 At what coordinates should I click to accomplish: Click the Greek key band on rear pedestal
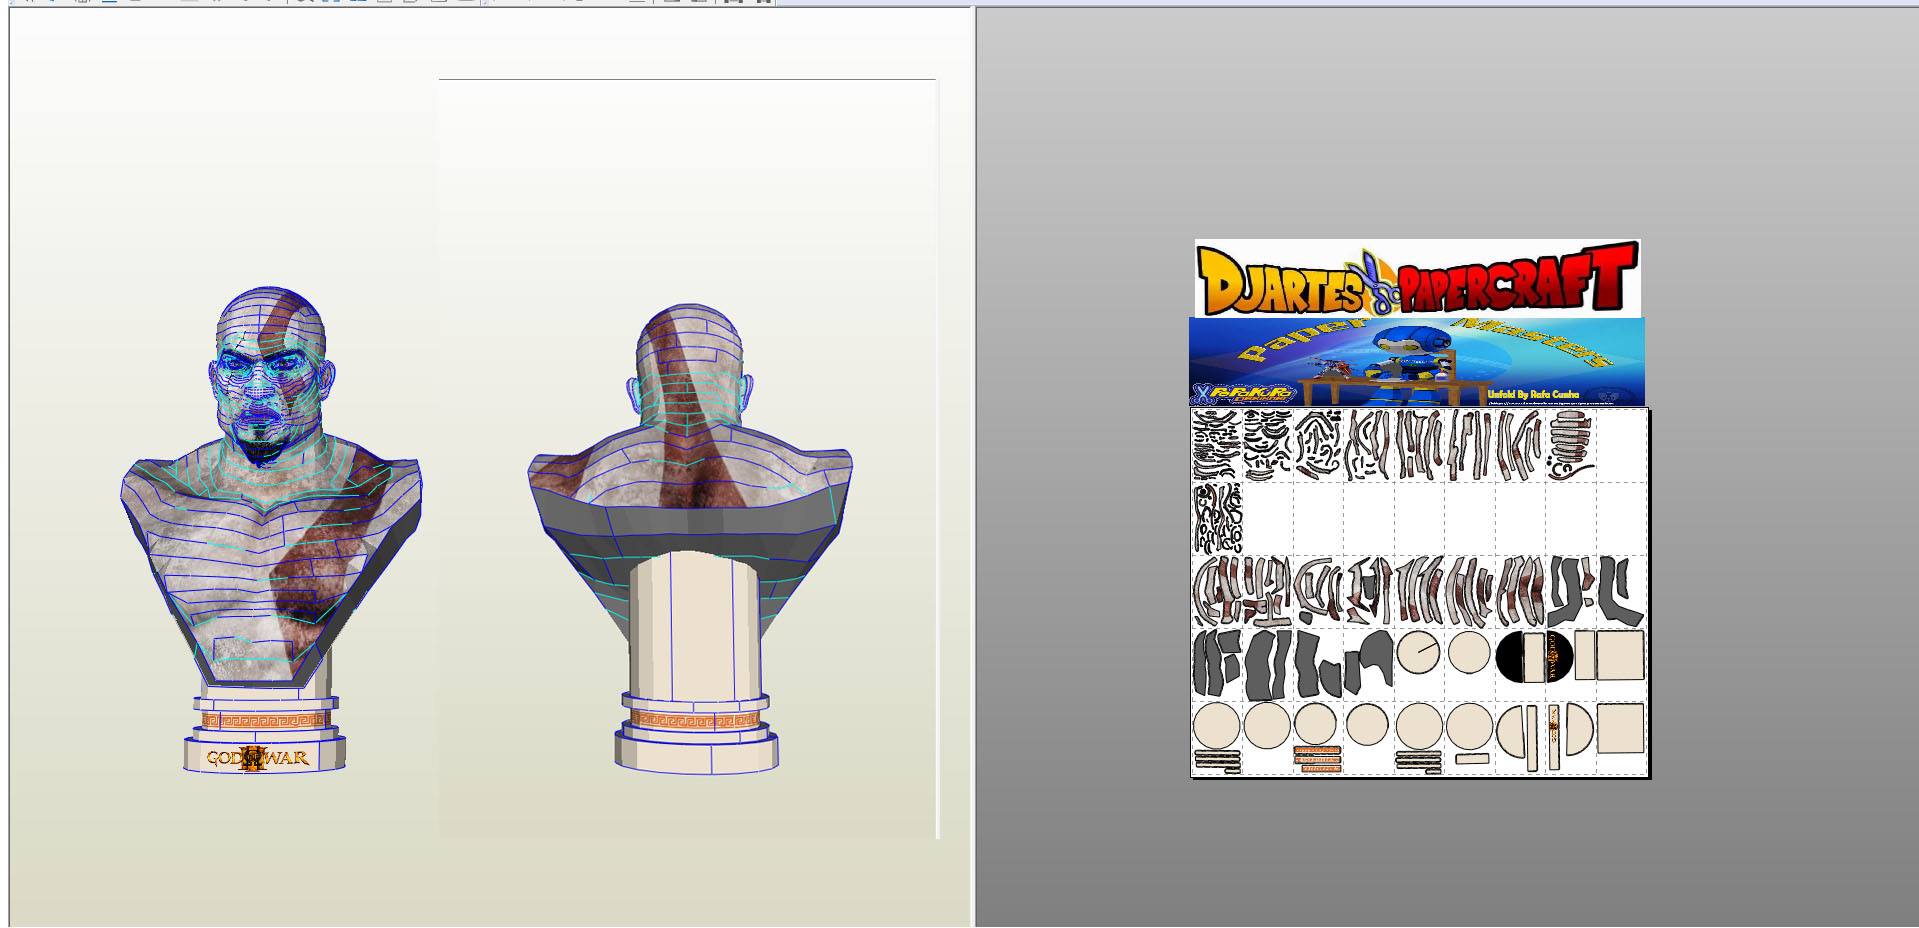point(694,720)
